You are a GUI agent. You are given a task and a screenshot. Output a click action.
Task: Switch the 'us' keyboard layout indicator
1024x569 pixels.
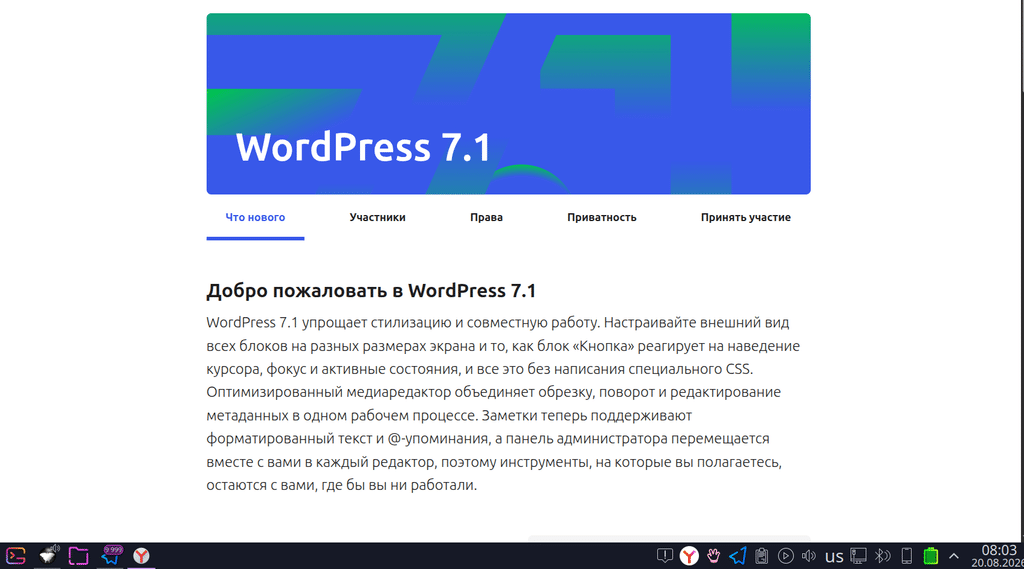834,557
